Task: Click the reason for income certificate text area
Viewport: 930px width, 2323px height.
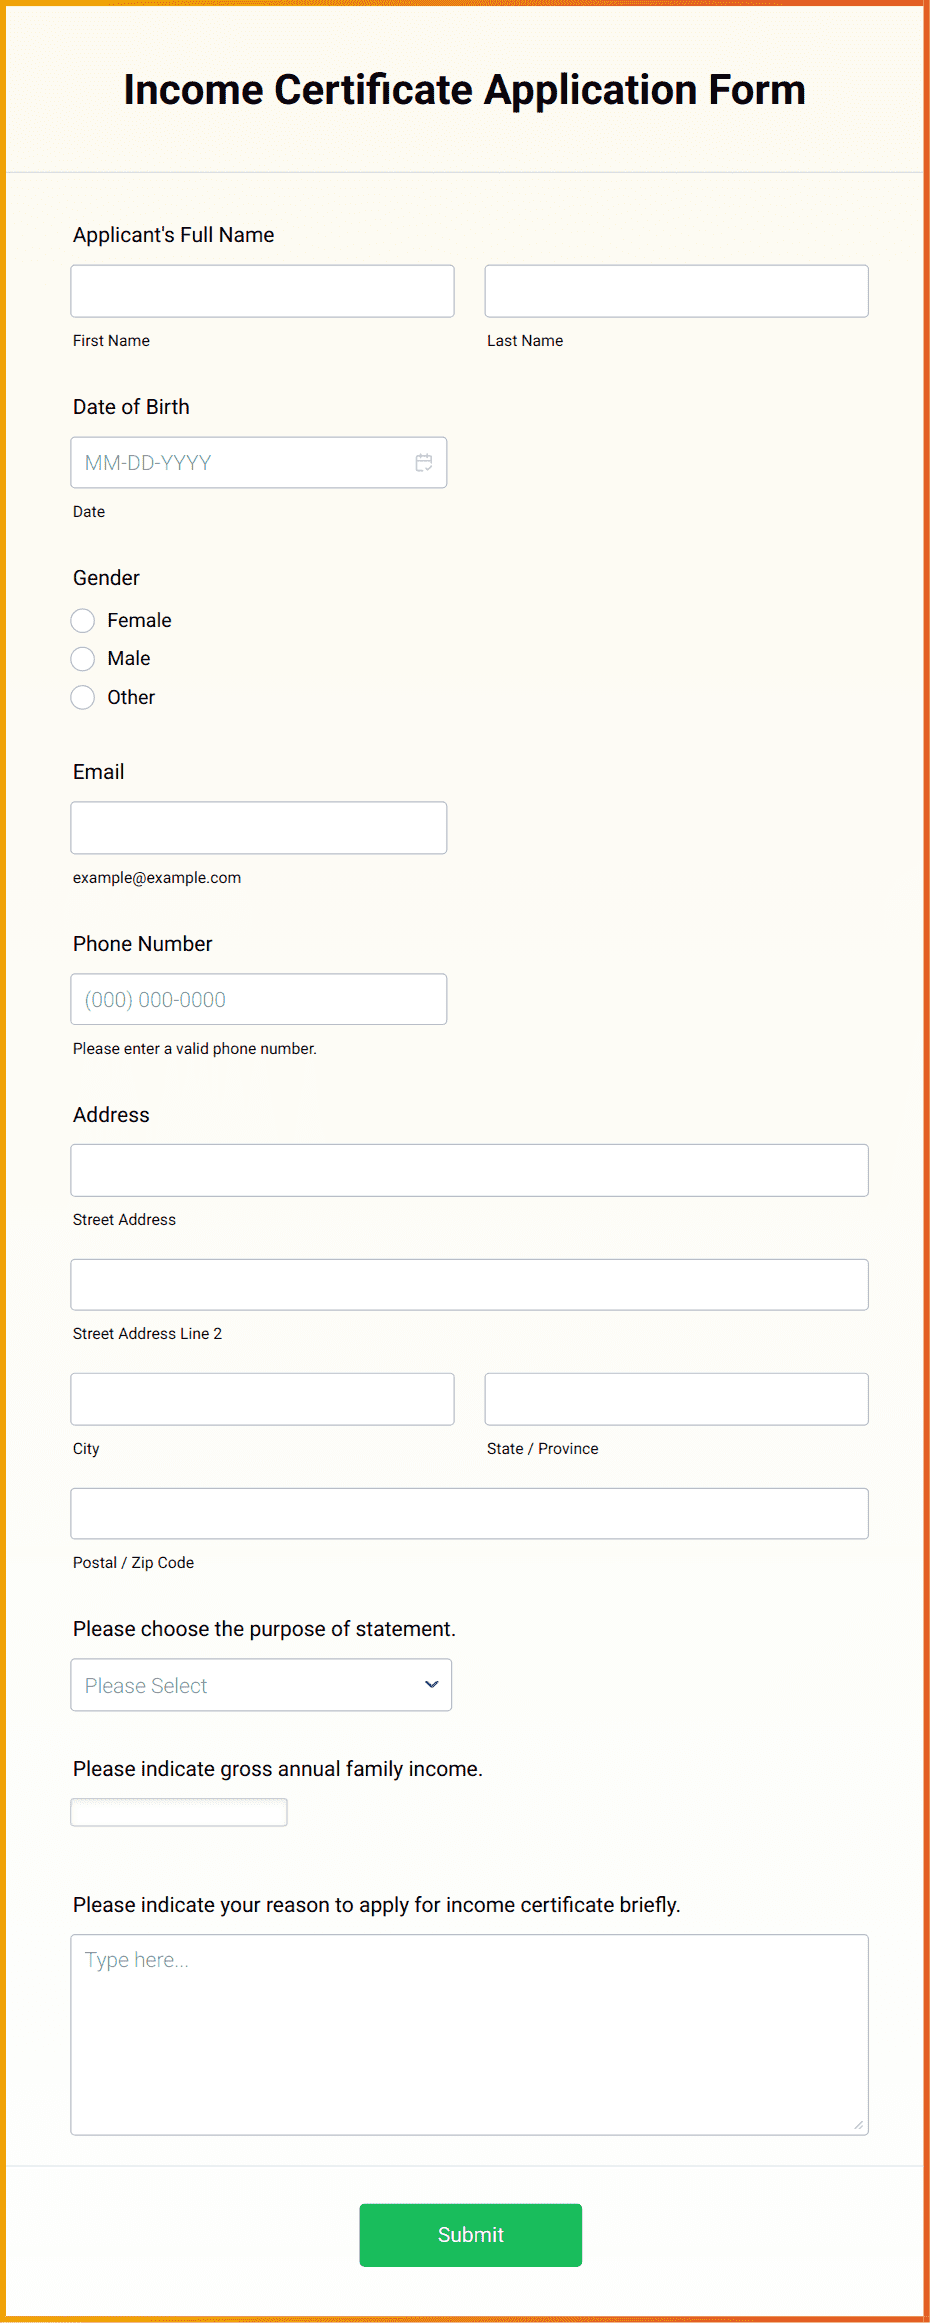Action: point(470,2030)
